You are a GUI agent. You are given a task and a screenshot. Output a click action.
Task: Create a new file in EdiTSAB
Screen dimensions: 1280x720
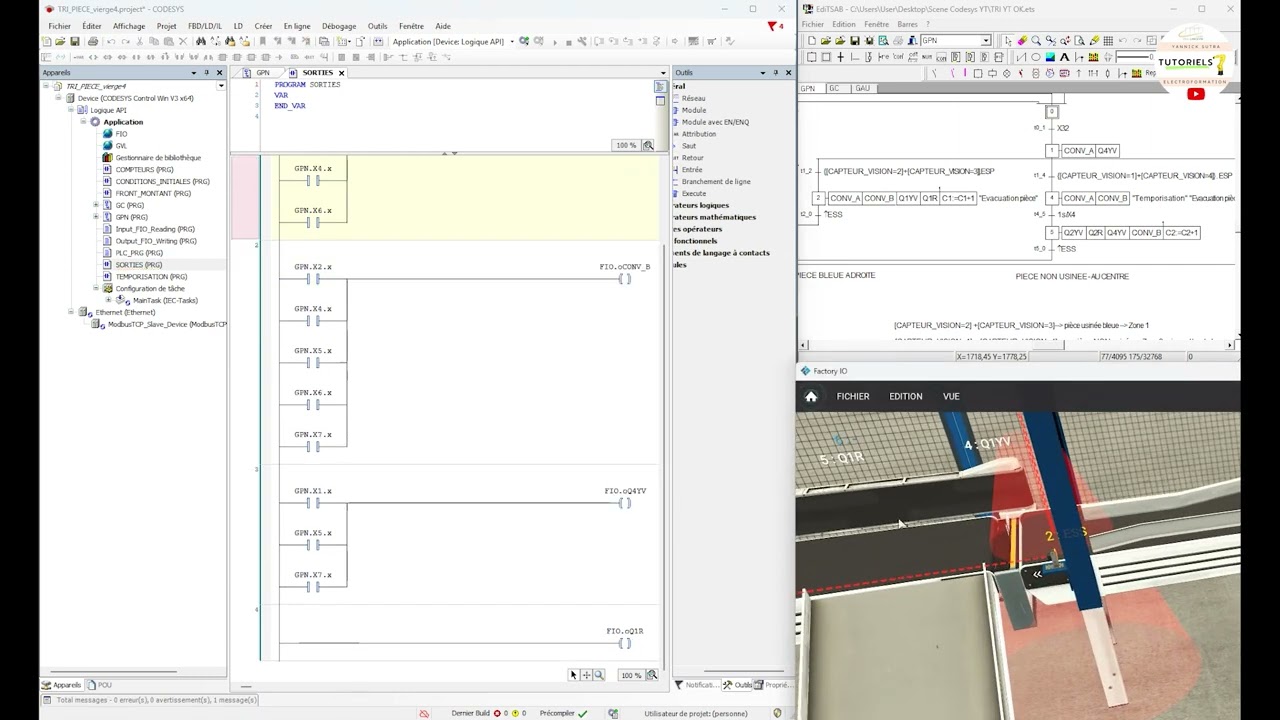(x=812, y=41)
